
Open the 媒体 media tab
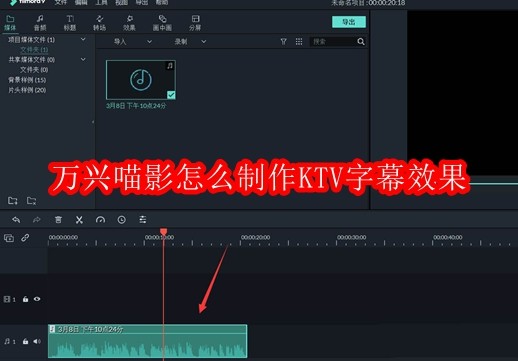coord(10,23)
